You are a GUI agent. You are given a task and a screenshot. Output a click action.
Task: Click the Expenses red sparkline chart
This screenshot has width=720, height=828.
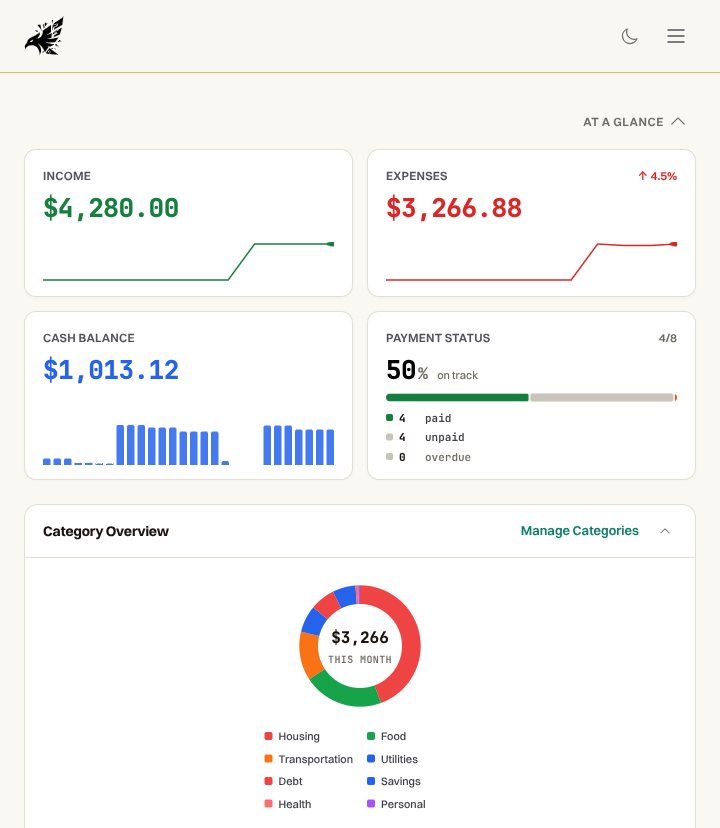531,261
